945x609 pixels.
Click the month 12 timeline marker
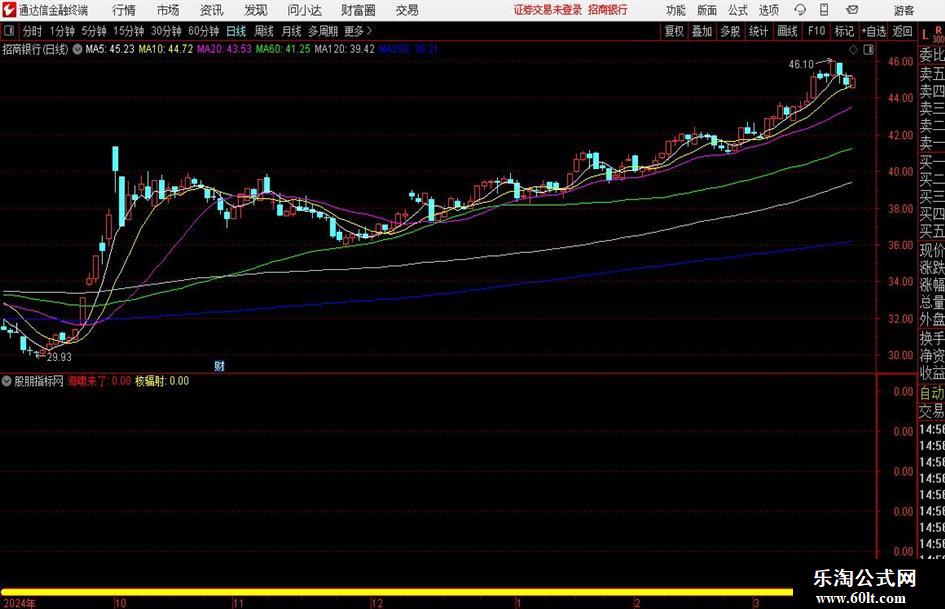pyautogui.click(x=377, y=603)
